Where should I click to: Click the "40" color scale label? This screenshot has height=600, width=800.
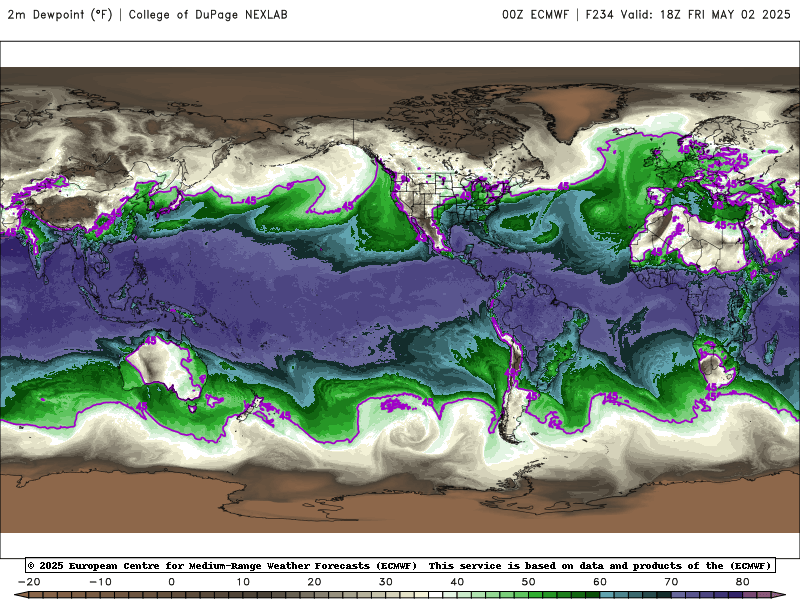(457, 582)
